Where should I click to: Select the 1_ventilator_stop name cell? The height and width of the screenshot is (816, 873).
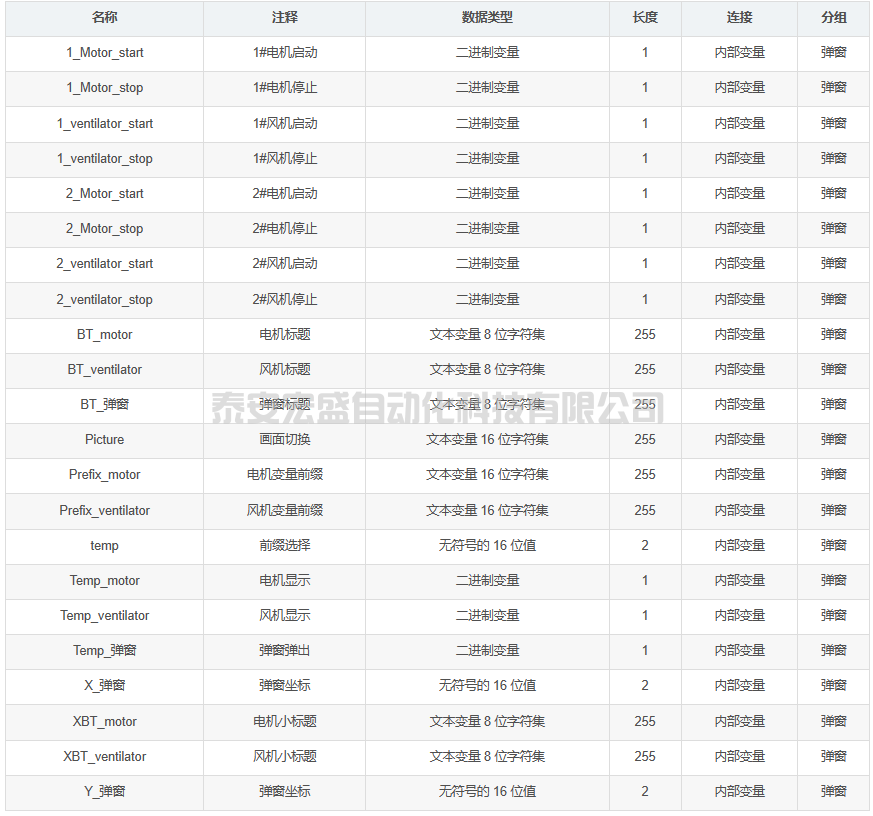point(104,159)
